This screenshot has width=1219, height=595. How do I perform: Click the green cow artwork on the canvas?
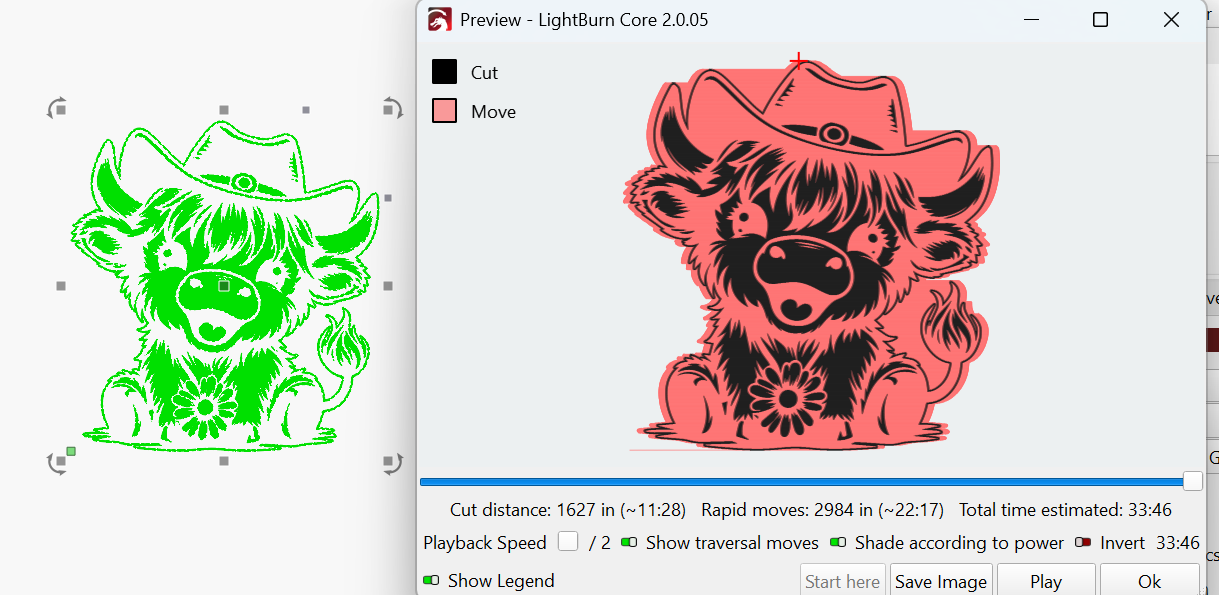coord(224,285)
